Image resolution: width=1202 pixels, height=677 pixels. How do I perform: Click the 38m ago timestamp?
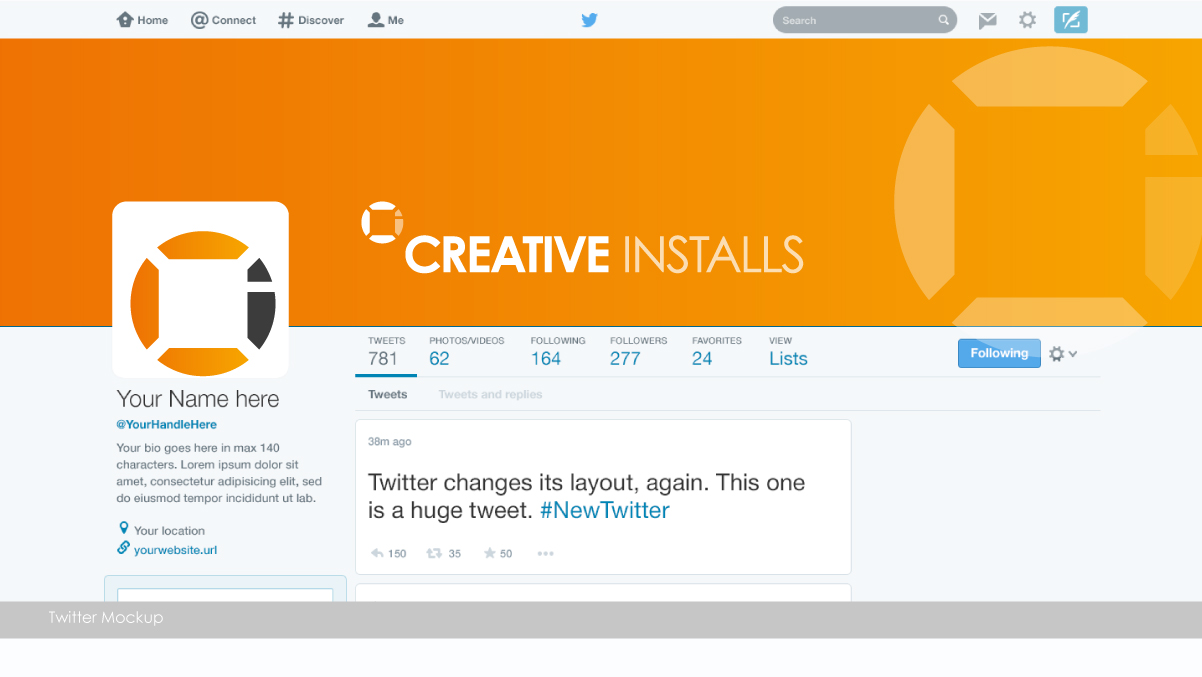pyautogui.click(x=389, y=441)
